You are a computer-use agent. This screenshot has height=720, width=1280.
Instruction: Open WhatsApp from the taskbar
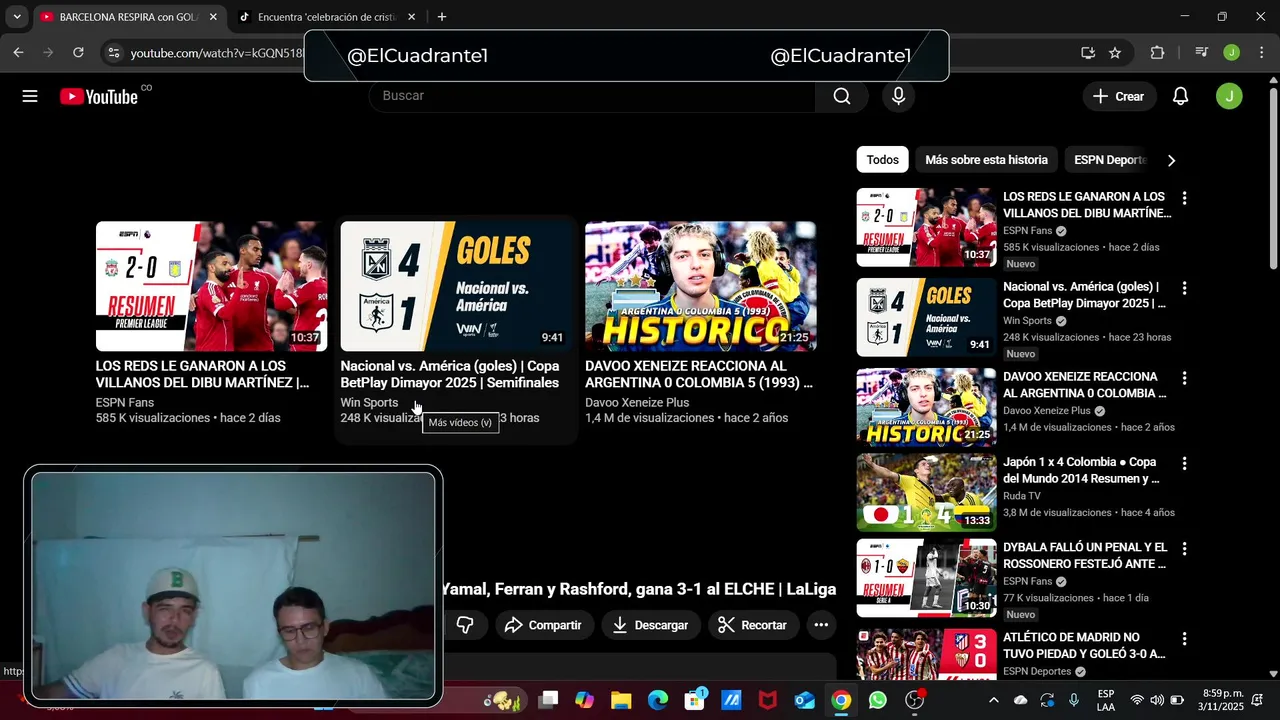(878, 700)
